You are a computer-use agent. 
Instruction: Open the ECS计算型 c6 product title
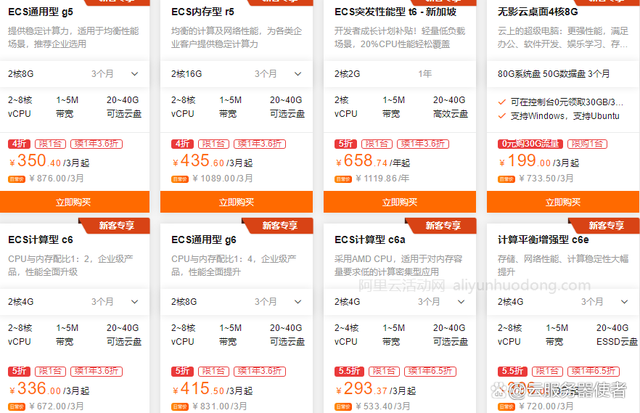(x=40, y=240)
